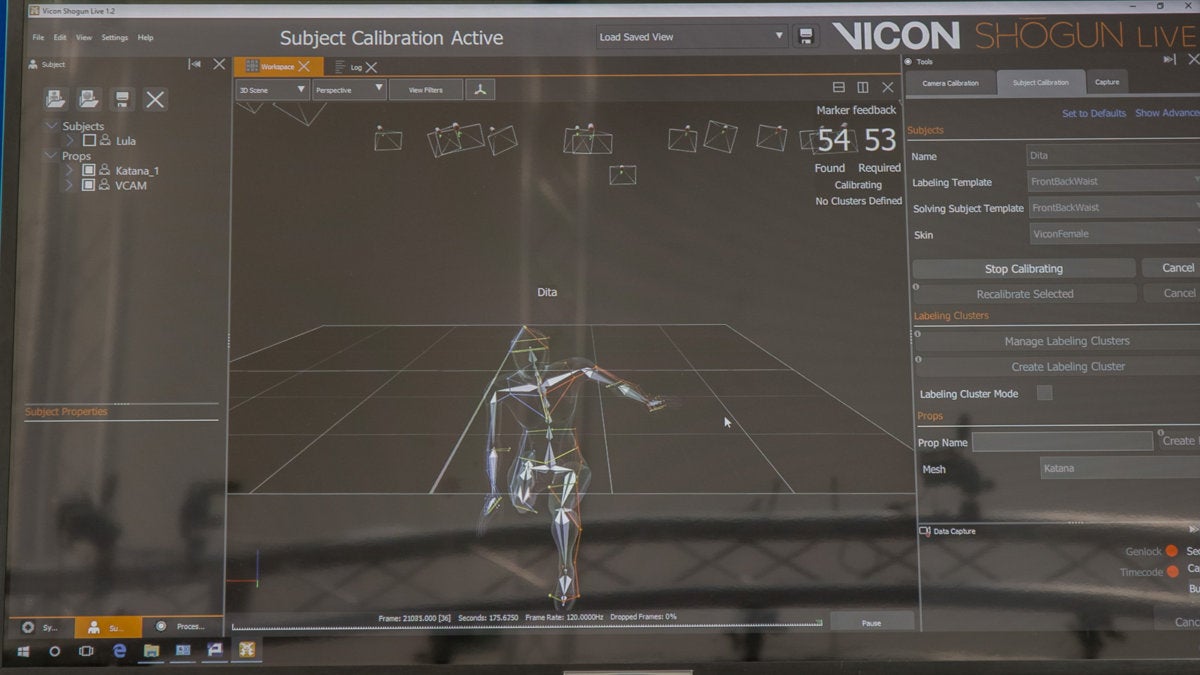
Task: Open the Help menu
Action: [x=145, y=38]
